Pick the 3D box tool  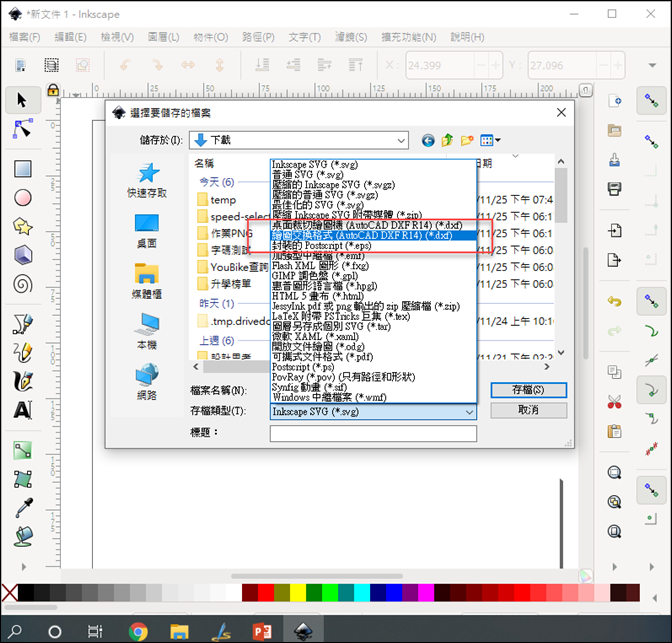click(23, 255)
